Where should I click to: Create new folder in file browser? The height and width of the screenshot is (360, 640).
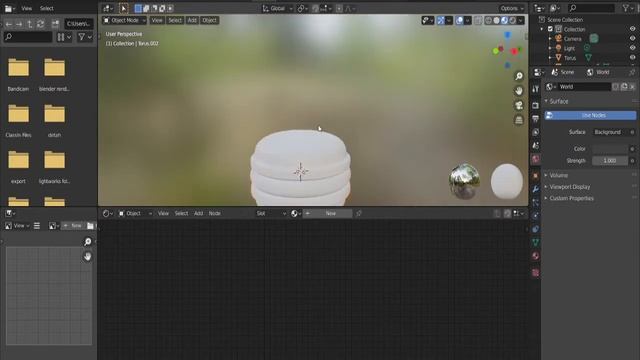point(55,24)
